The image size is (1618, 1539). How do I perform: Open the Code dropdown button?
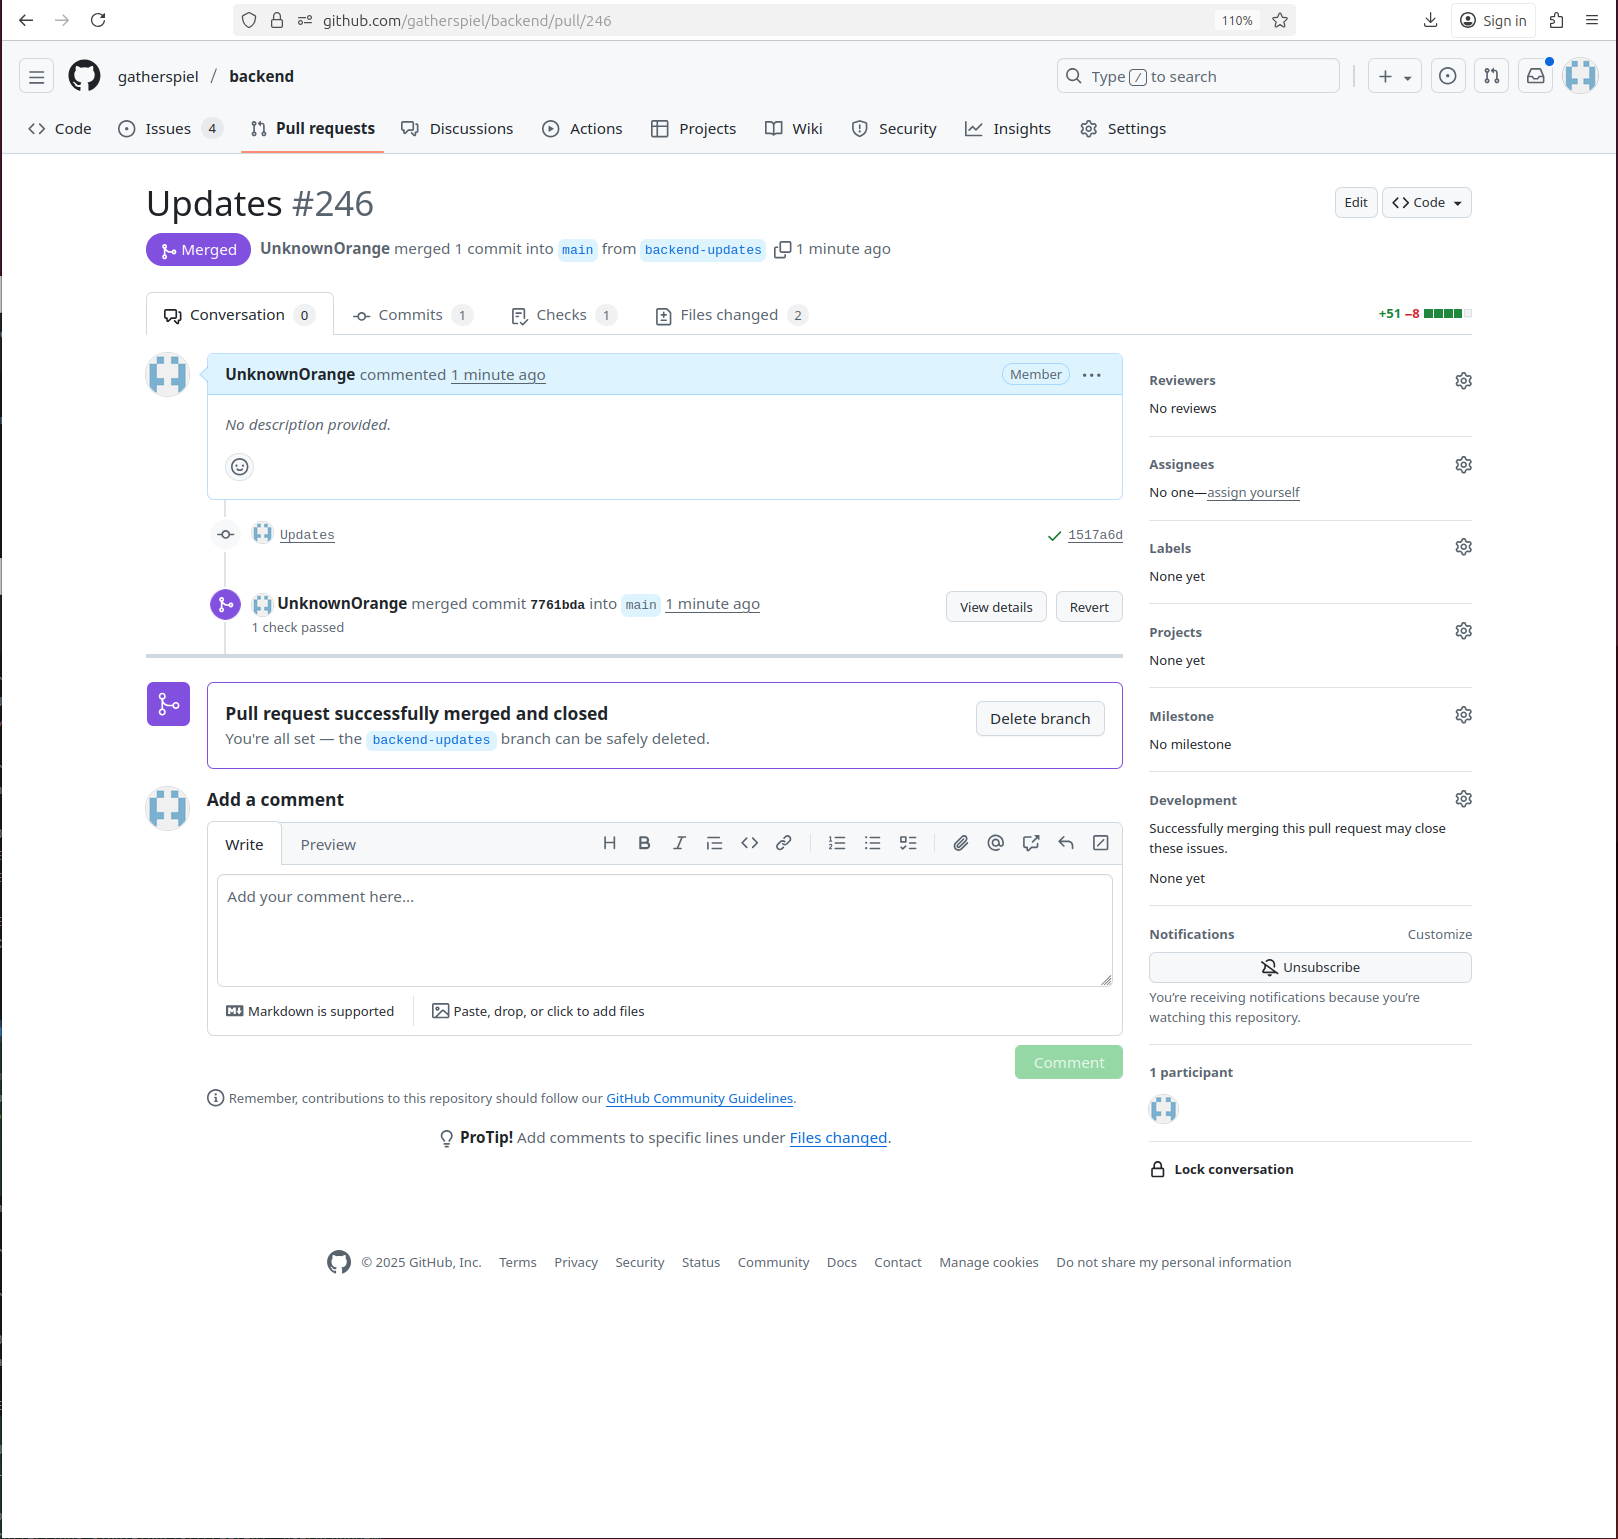(x=1426, y=203)
